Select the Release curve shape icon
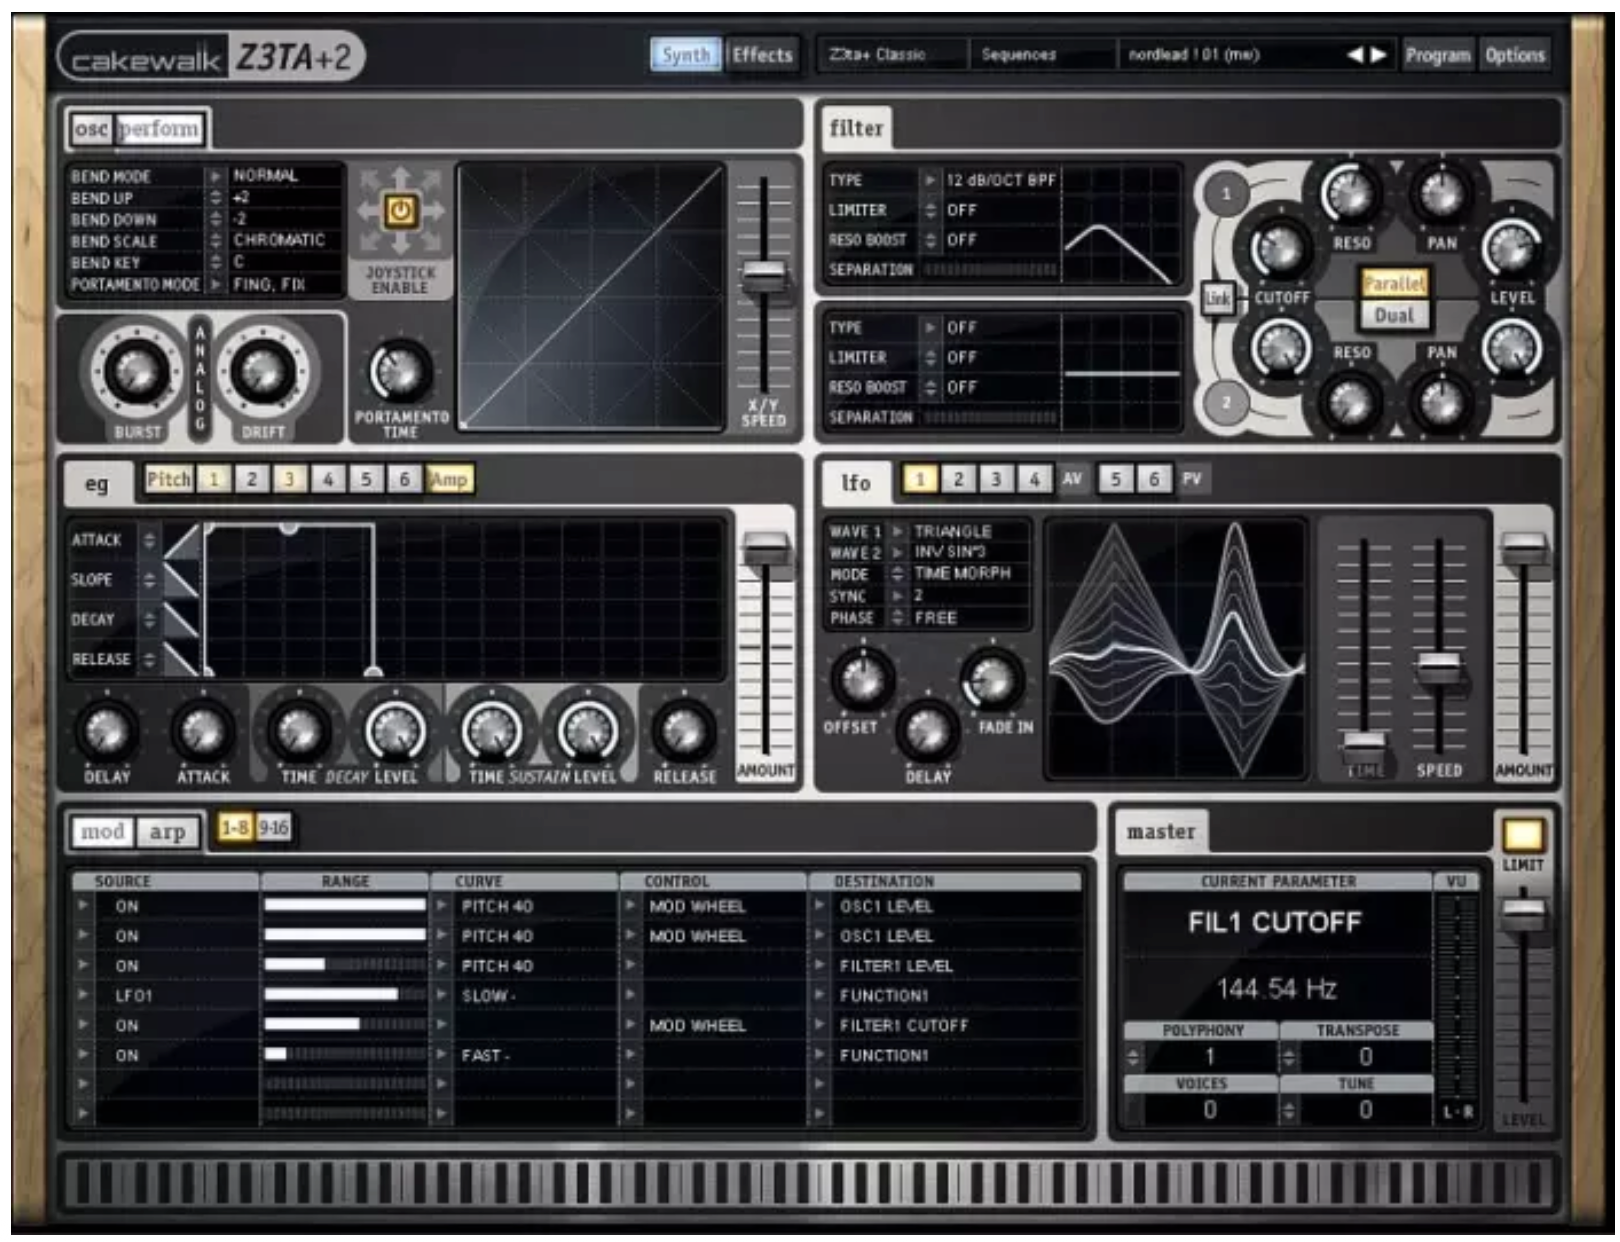The image size is (1620, 1242). click(181, 660)
